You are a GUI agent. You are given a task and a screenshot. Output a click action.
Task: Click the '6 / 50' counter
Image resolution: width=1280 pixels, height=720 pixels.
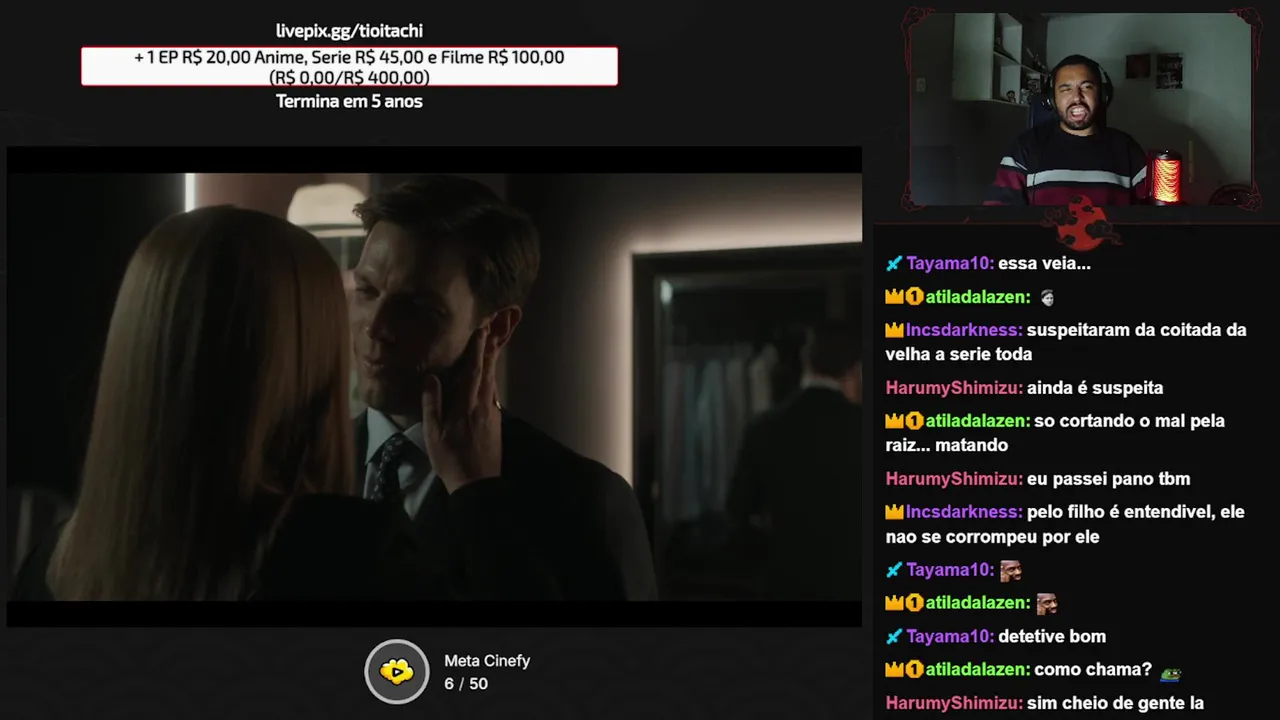point(466,684)
